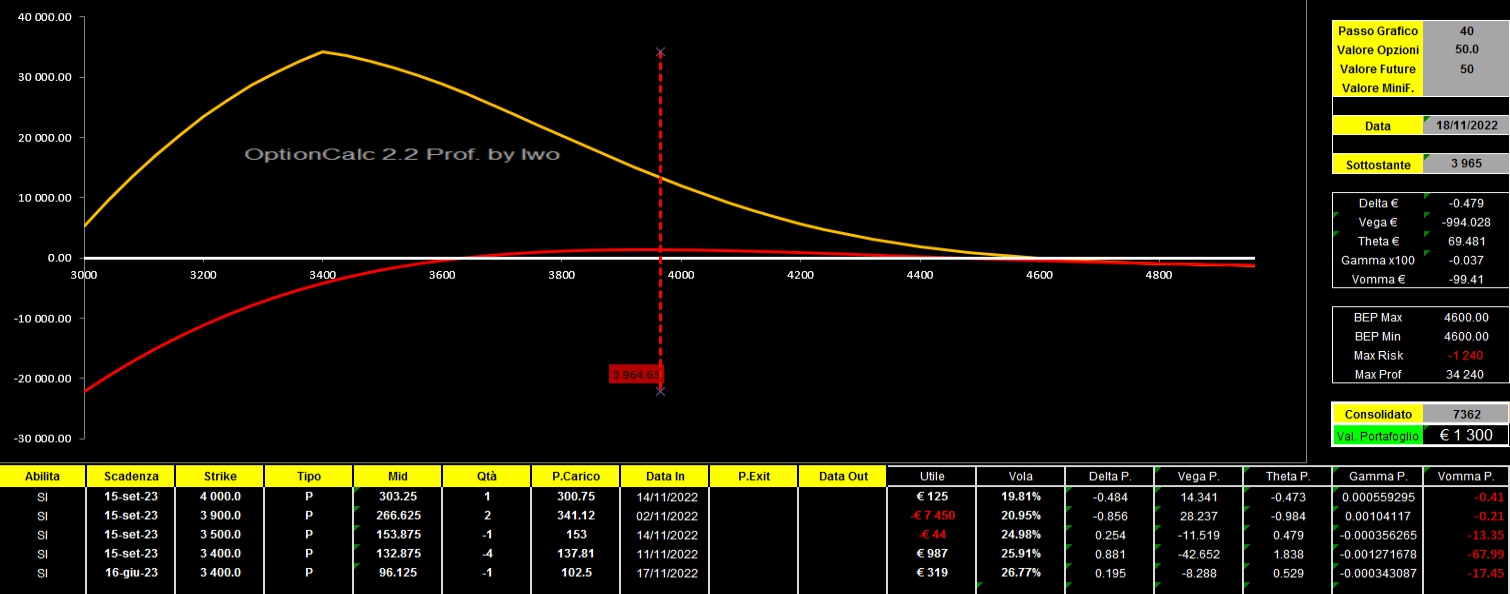
Task: Click the Vola column header
Action: pos(1020,476)
